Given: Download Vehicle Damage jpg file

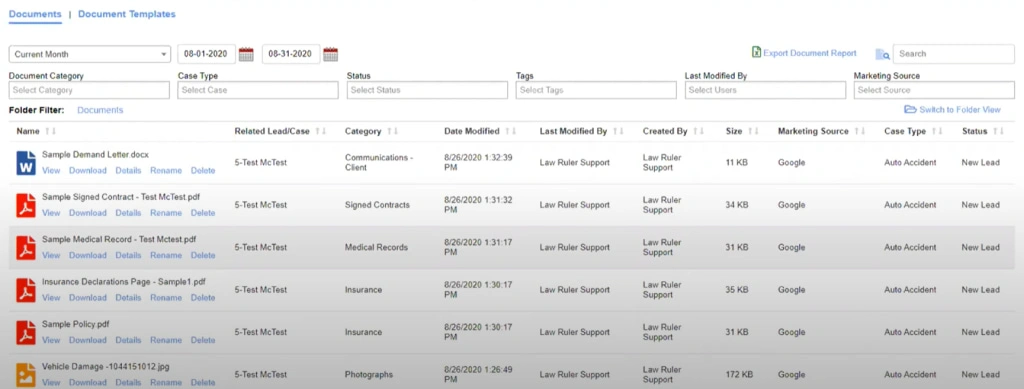Looking at the screenshot, I should pos(88,382).
